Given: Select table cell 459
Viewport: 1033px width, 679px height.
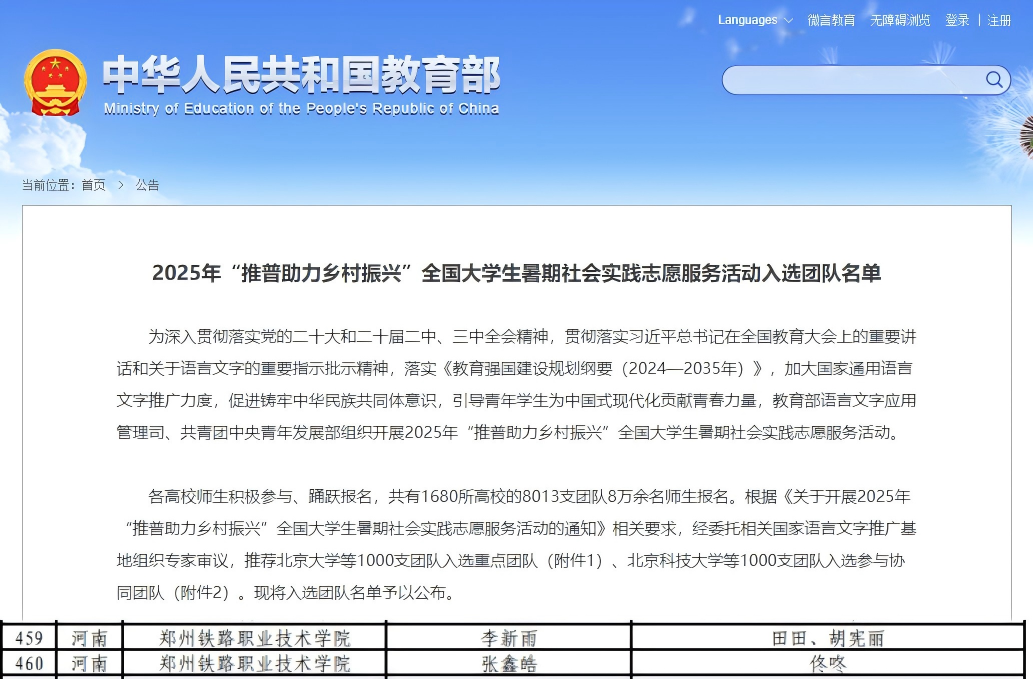Looking at the screenshot, I should coord(29,638).
